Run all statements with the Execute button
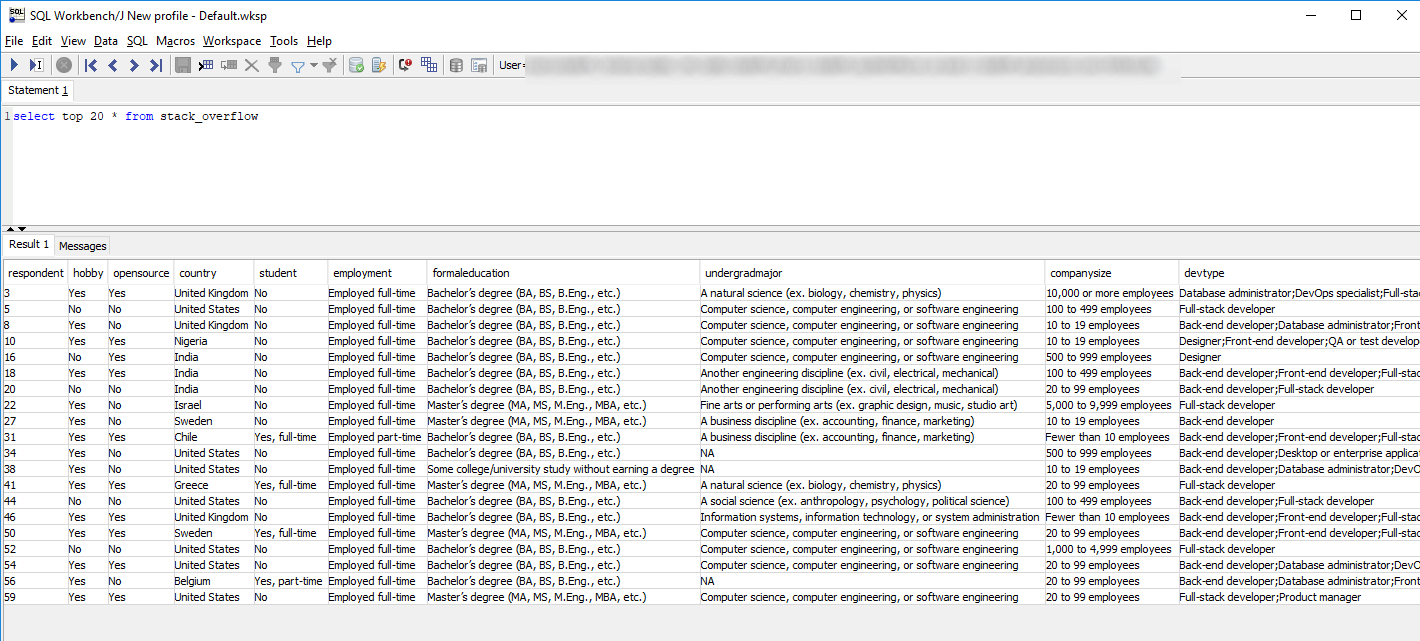The height and width of the screenshot is (641, 1420). (14, 65)
